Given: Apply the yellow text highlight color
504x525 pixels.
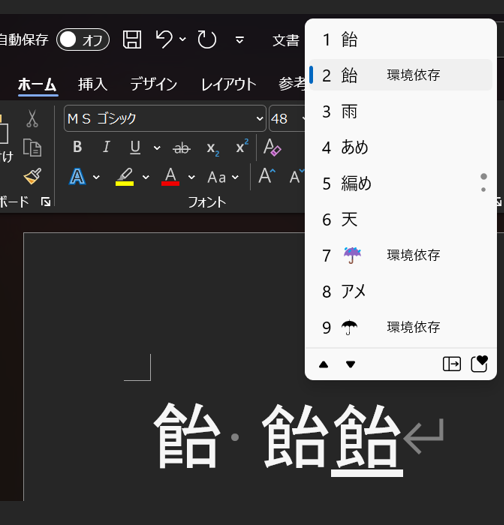Looking at the screenshot, I should [x=125, y=177].
